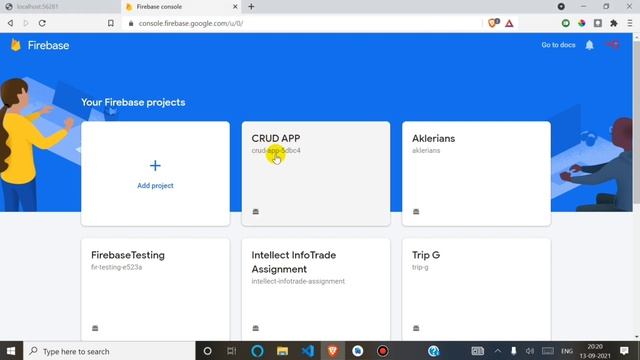Click the square extension icon beside puzzle
Viewport: 640px width, 360px height.
[x=598, y=23]
